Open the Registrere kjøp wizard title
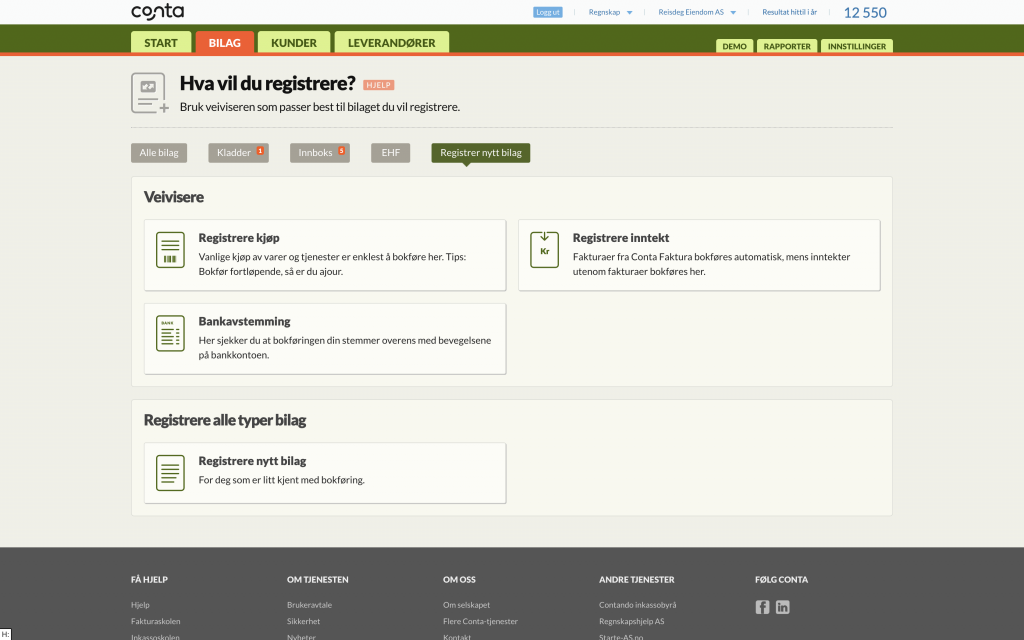1024x640 pixels. [x=239, y=238]
